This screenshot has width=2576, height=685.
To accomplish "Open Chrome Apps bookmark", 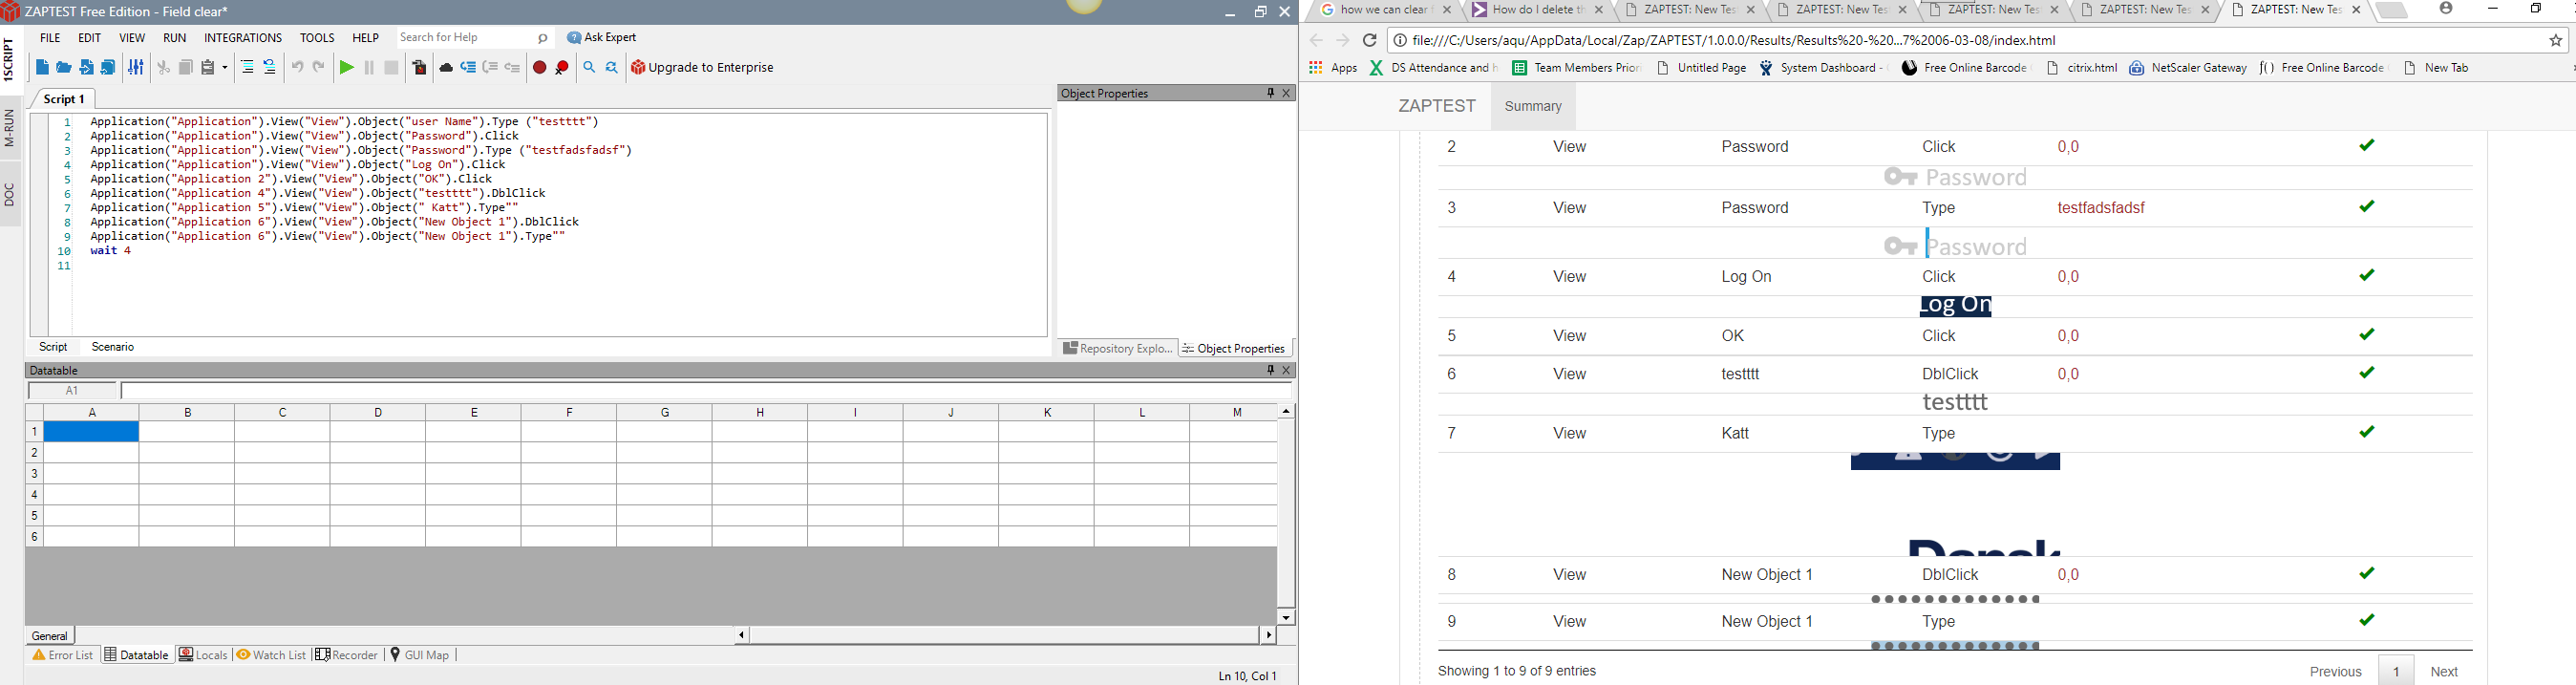I will (x=1333, y=68).
